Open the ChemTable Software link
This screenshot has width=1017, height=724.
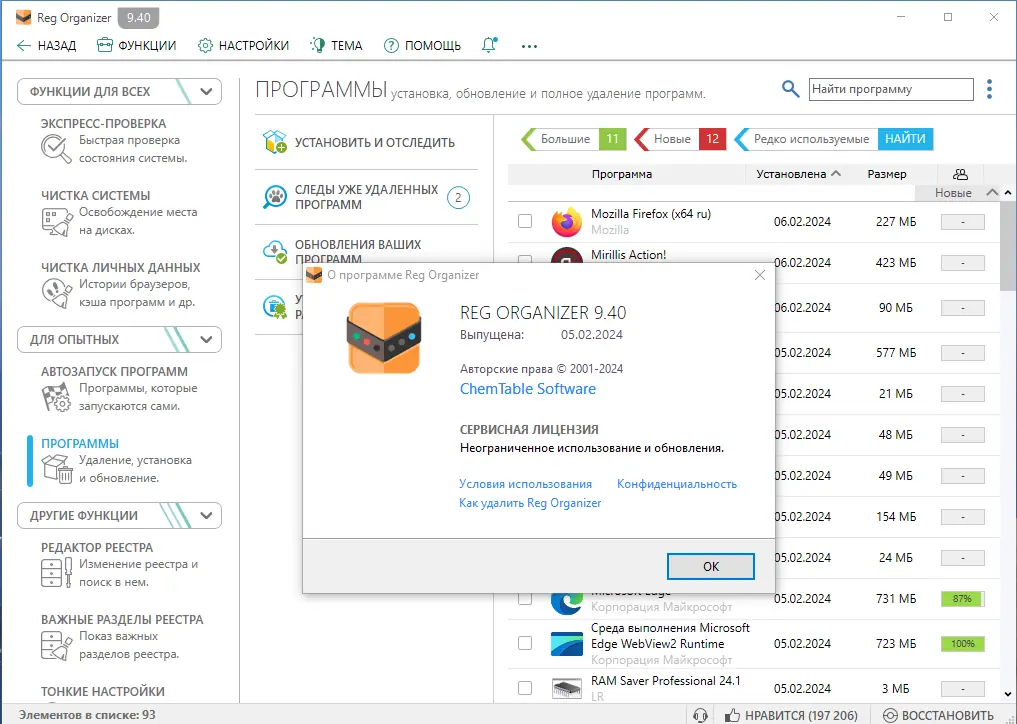click(x=528, y=389)
